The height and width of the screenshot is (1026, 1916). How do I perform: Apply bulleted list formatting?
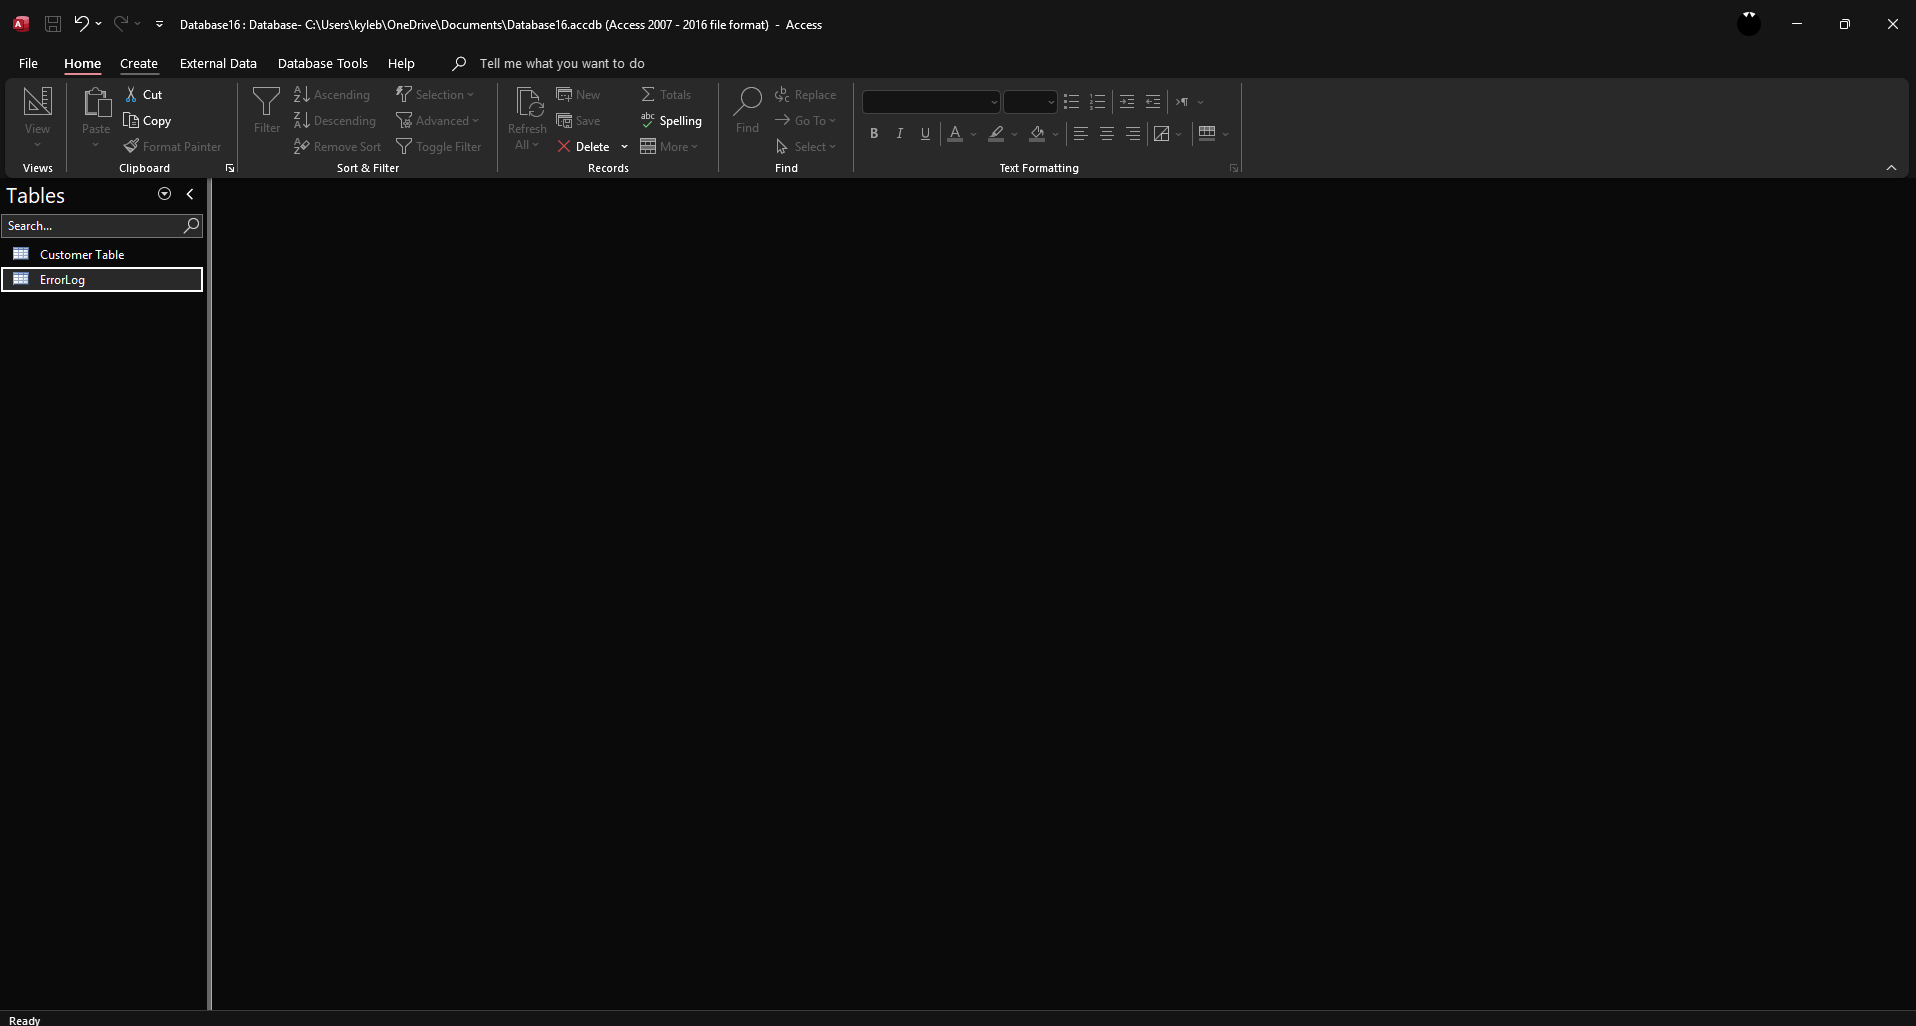1071,102
